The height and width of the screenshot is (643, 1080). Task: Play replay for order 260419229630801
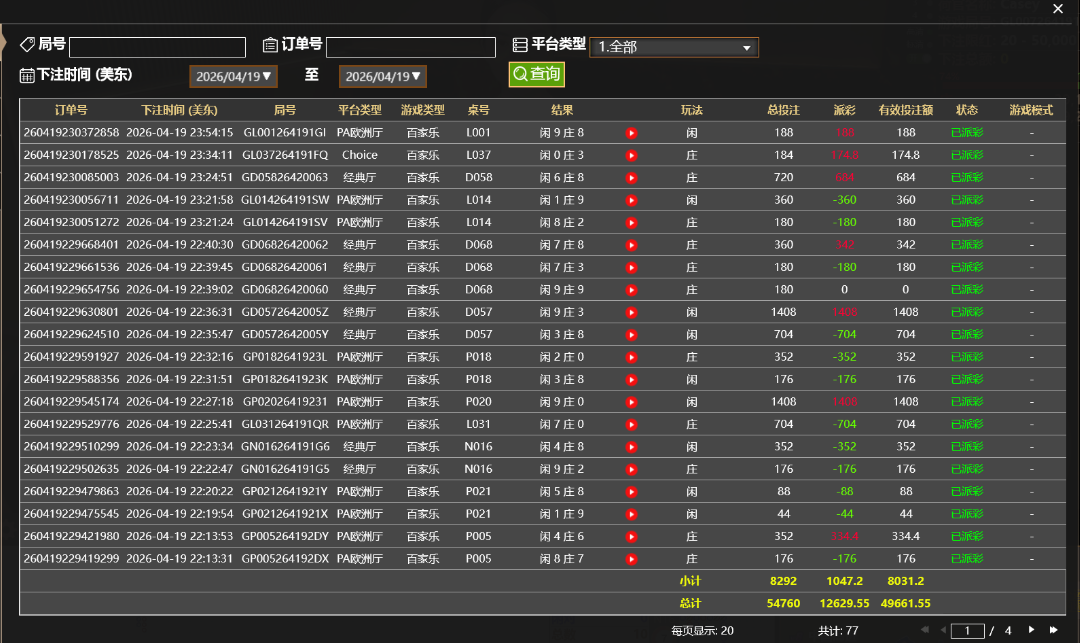[x=631, y=312]
